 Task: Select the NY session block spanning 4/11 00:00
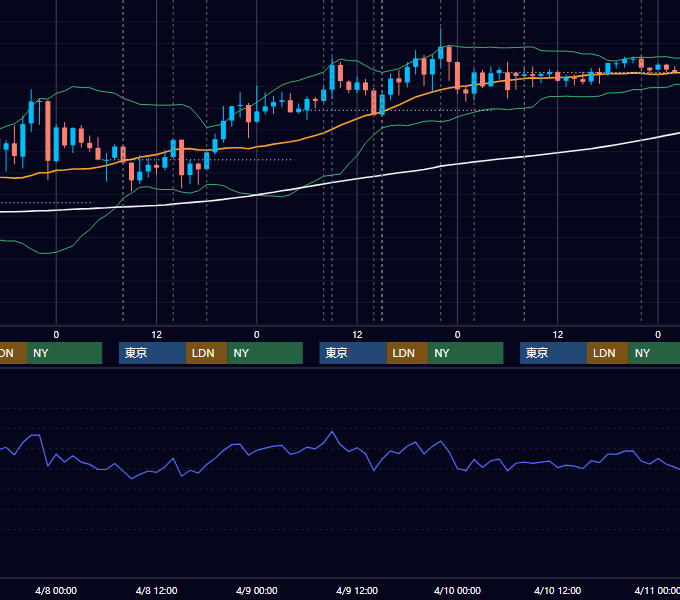tap(654, 353)
